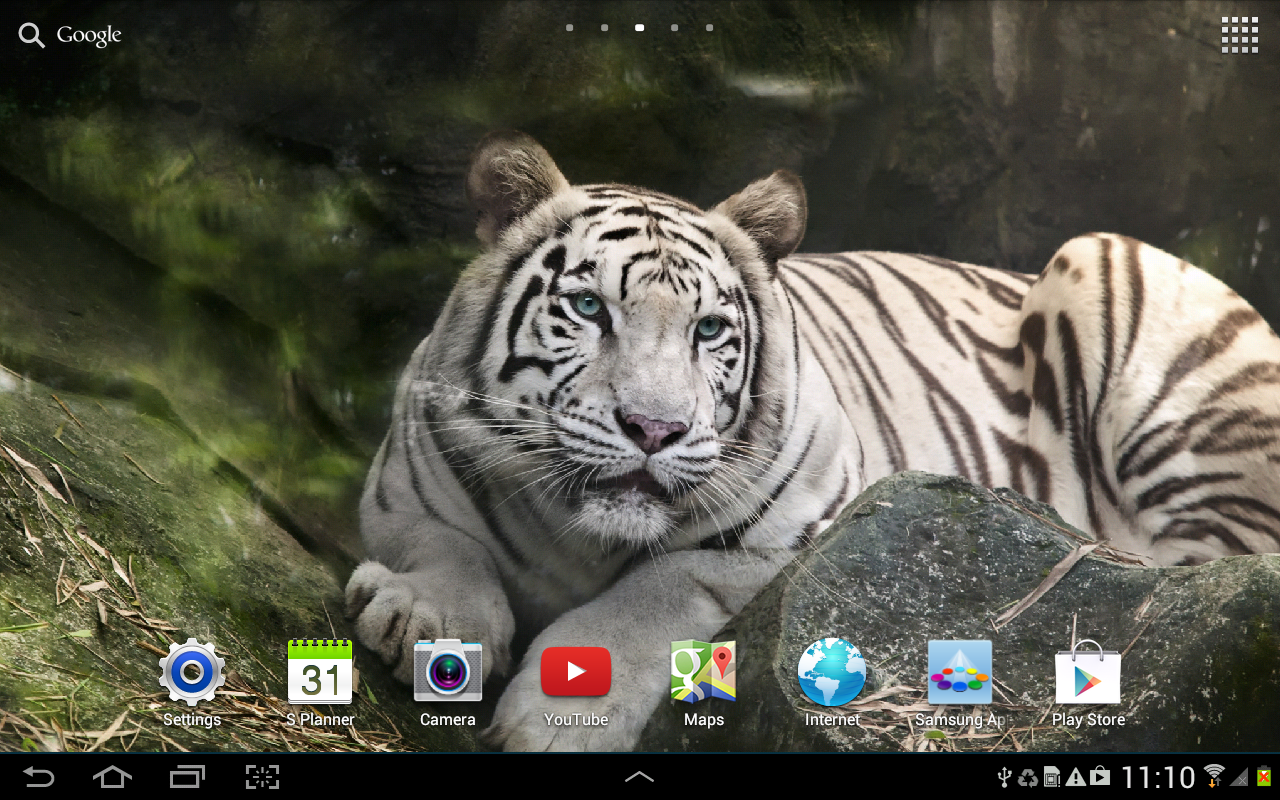This screenshot has width=1280, height=800.
Task: Launch S Planner calendar
Action: pos(319,671)
